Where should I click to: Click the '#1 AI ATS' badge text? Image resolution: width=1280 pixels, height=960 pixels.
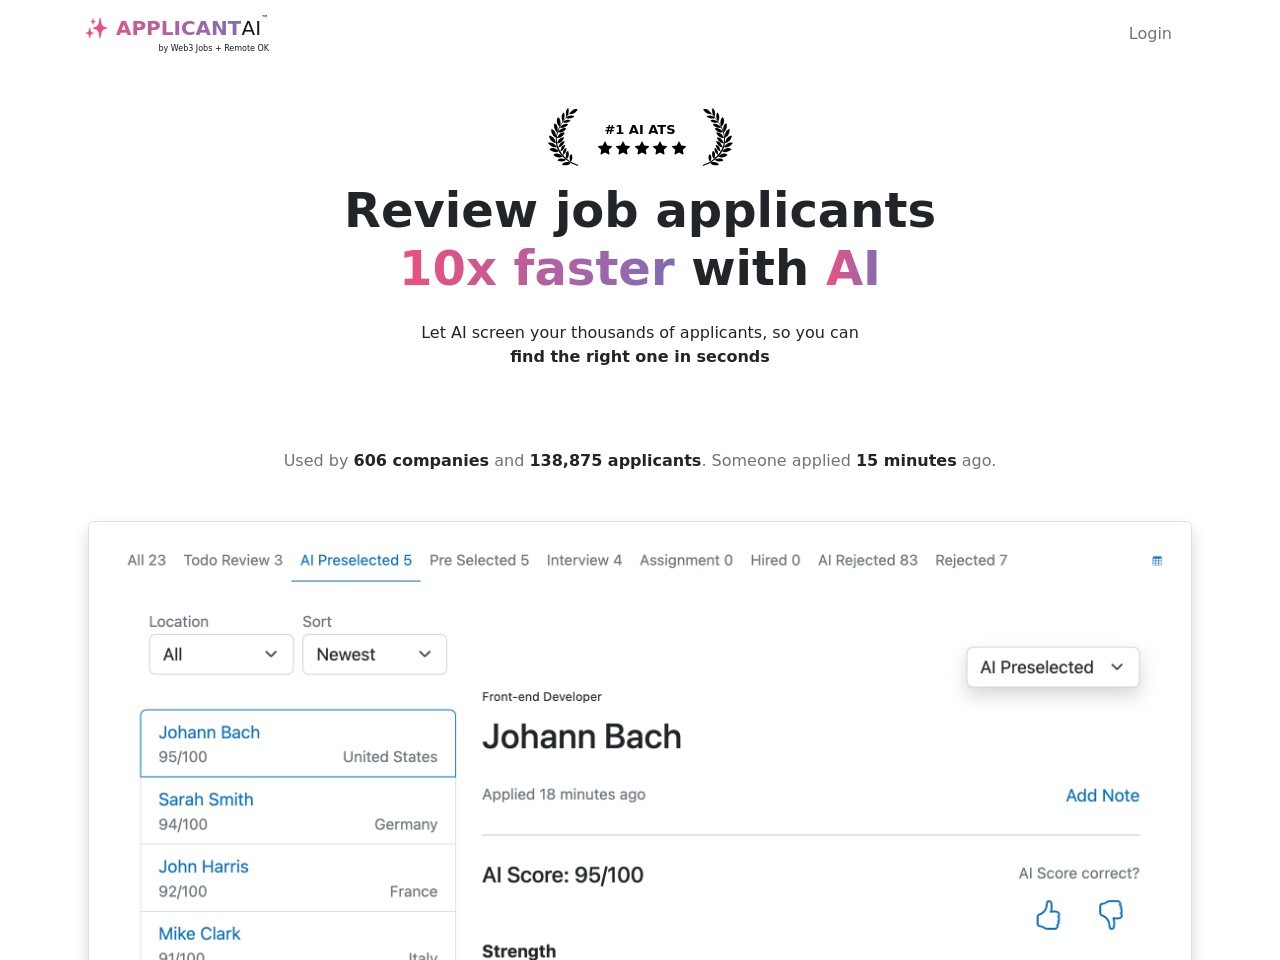click(640, 129)
